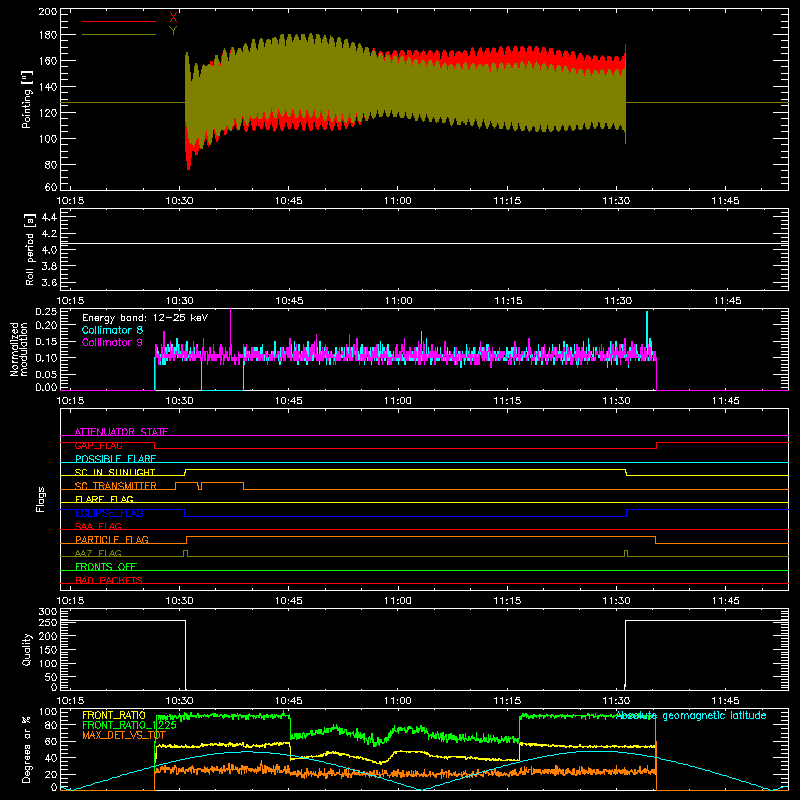This screenshot has width=800, height=800.
Task: Select the SAA_FLAG label
Action: [x=98, y=526]
